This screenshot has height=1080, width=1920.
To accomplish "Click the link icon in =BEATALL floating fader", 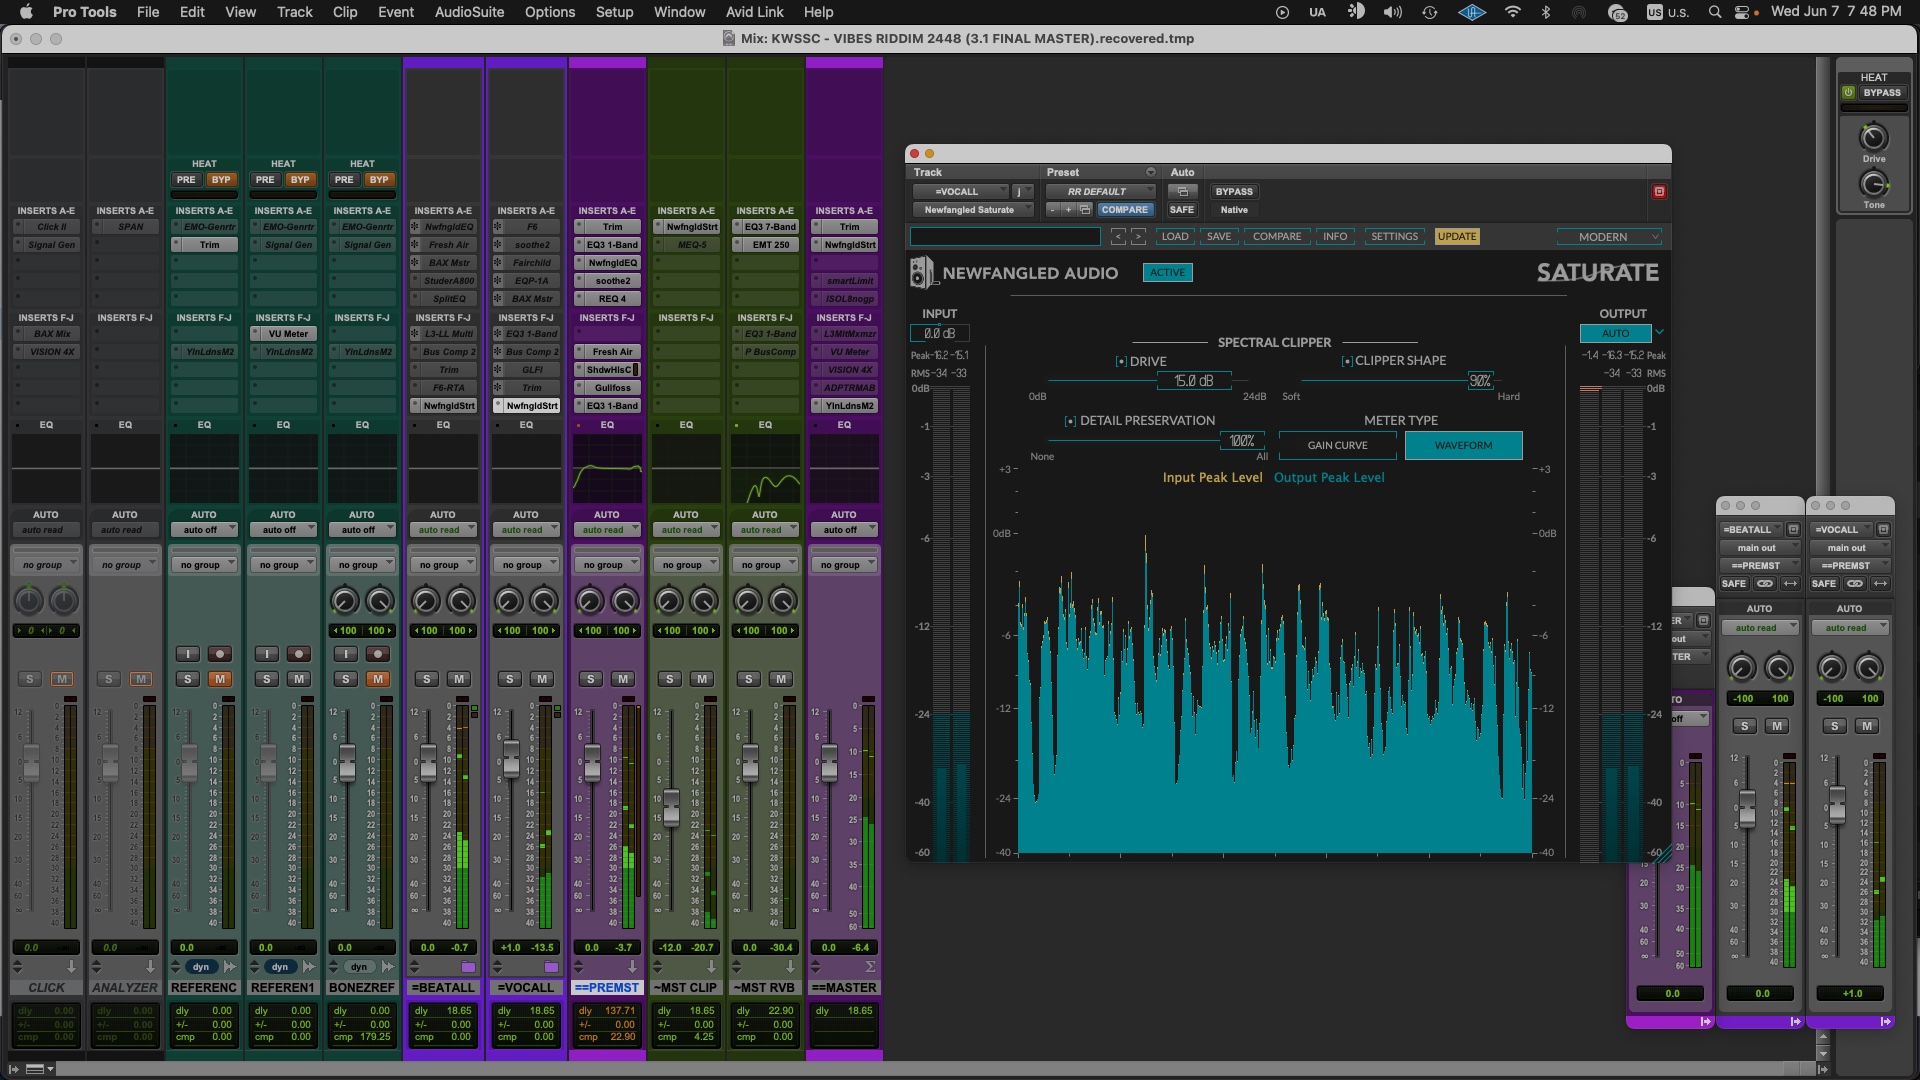I will point(1765,584).
